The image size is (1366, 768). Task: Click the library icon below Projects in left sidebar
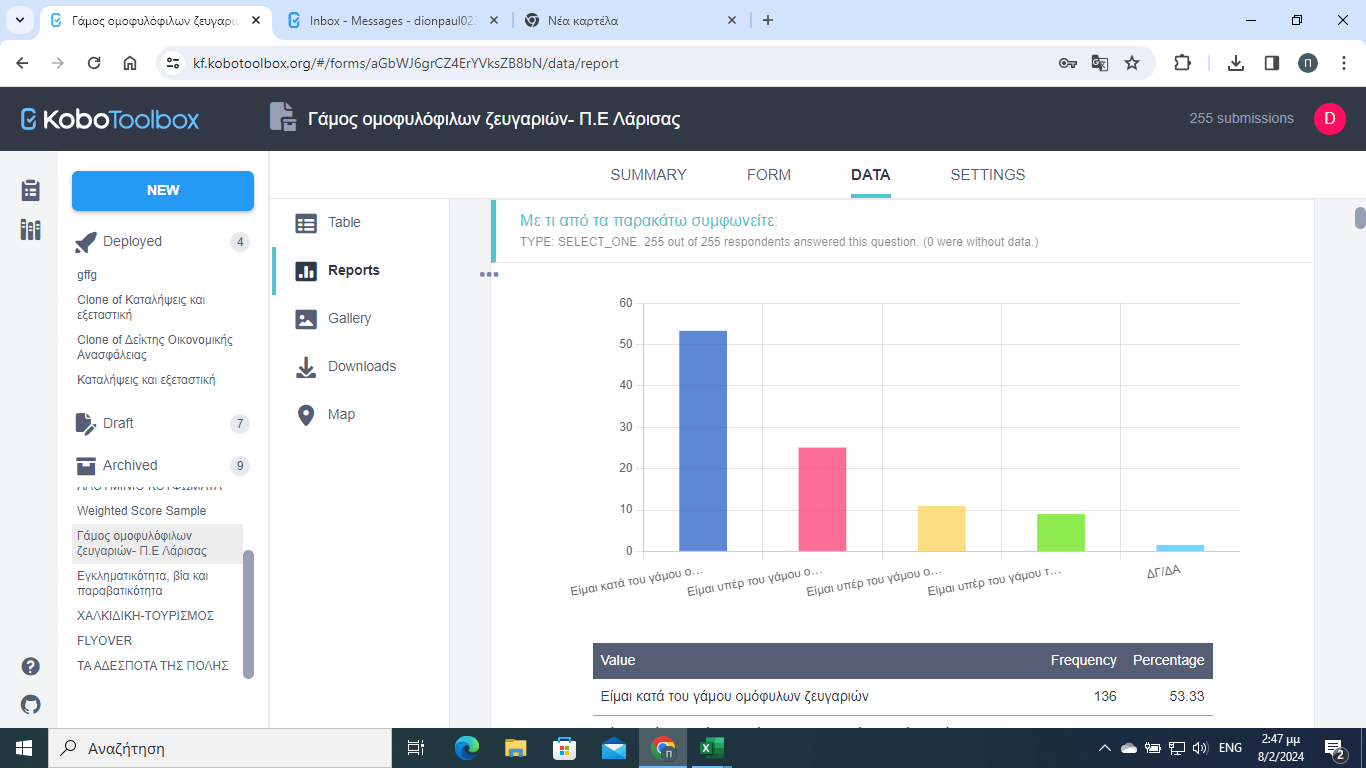click(x=30, y=229)
